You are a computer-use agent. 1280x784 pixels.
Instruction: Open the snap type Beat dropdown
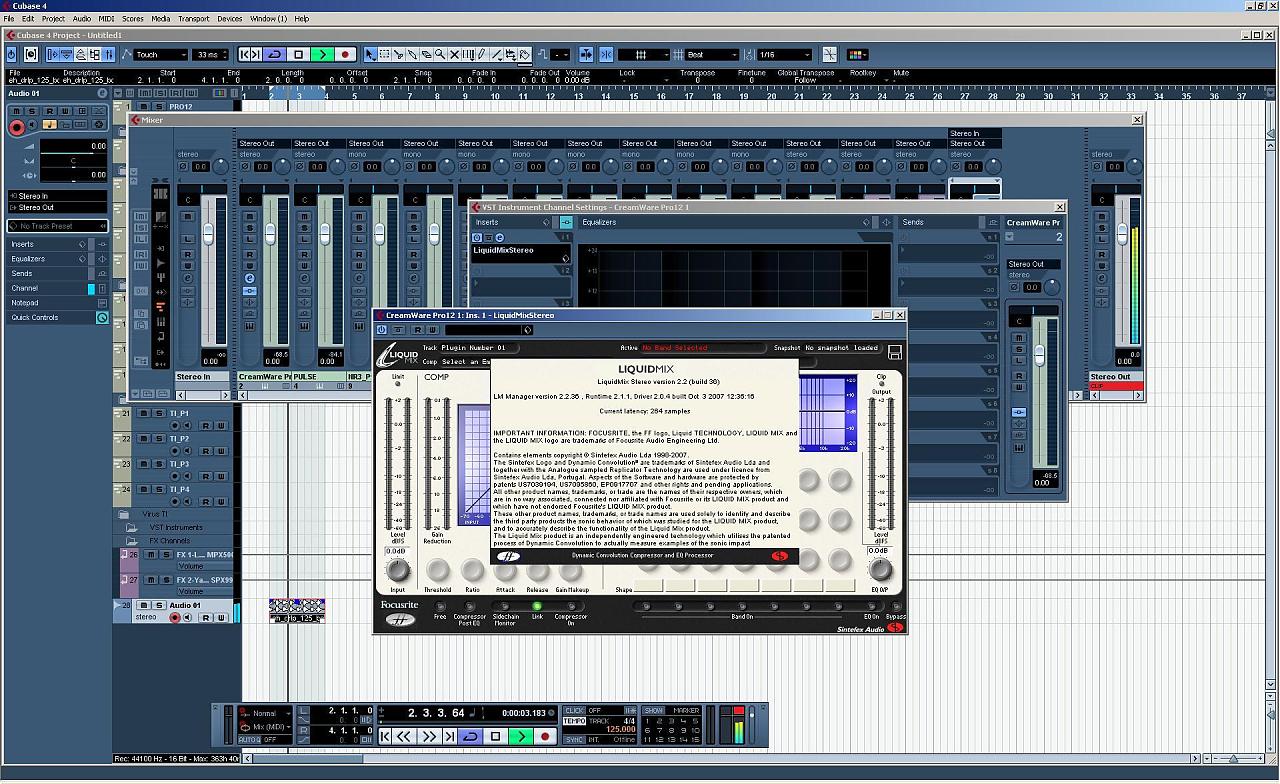tap(713, 54)
